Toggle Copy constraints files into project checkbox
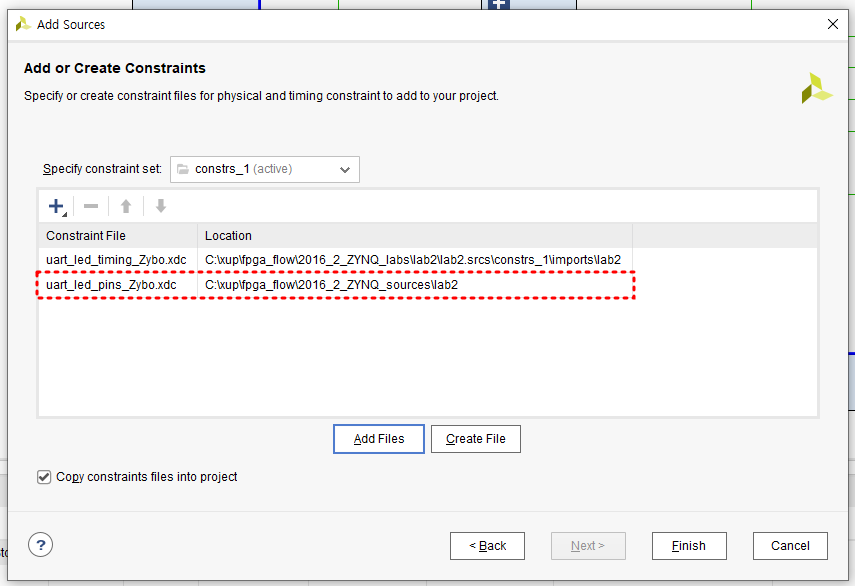Image resolution: width=855 pixels, height=586 pixels. pyautogui.click(x=44, y=477)
